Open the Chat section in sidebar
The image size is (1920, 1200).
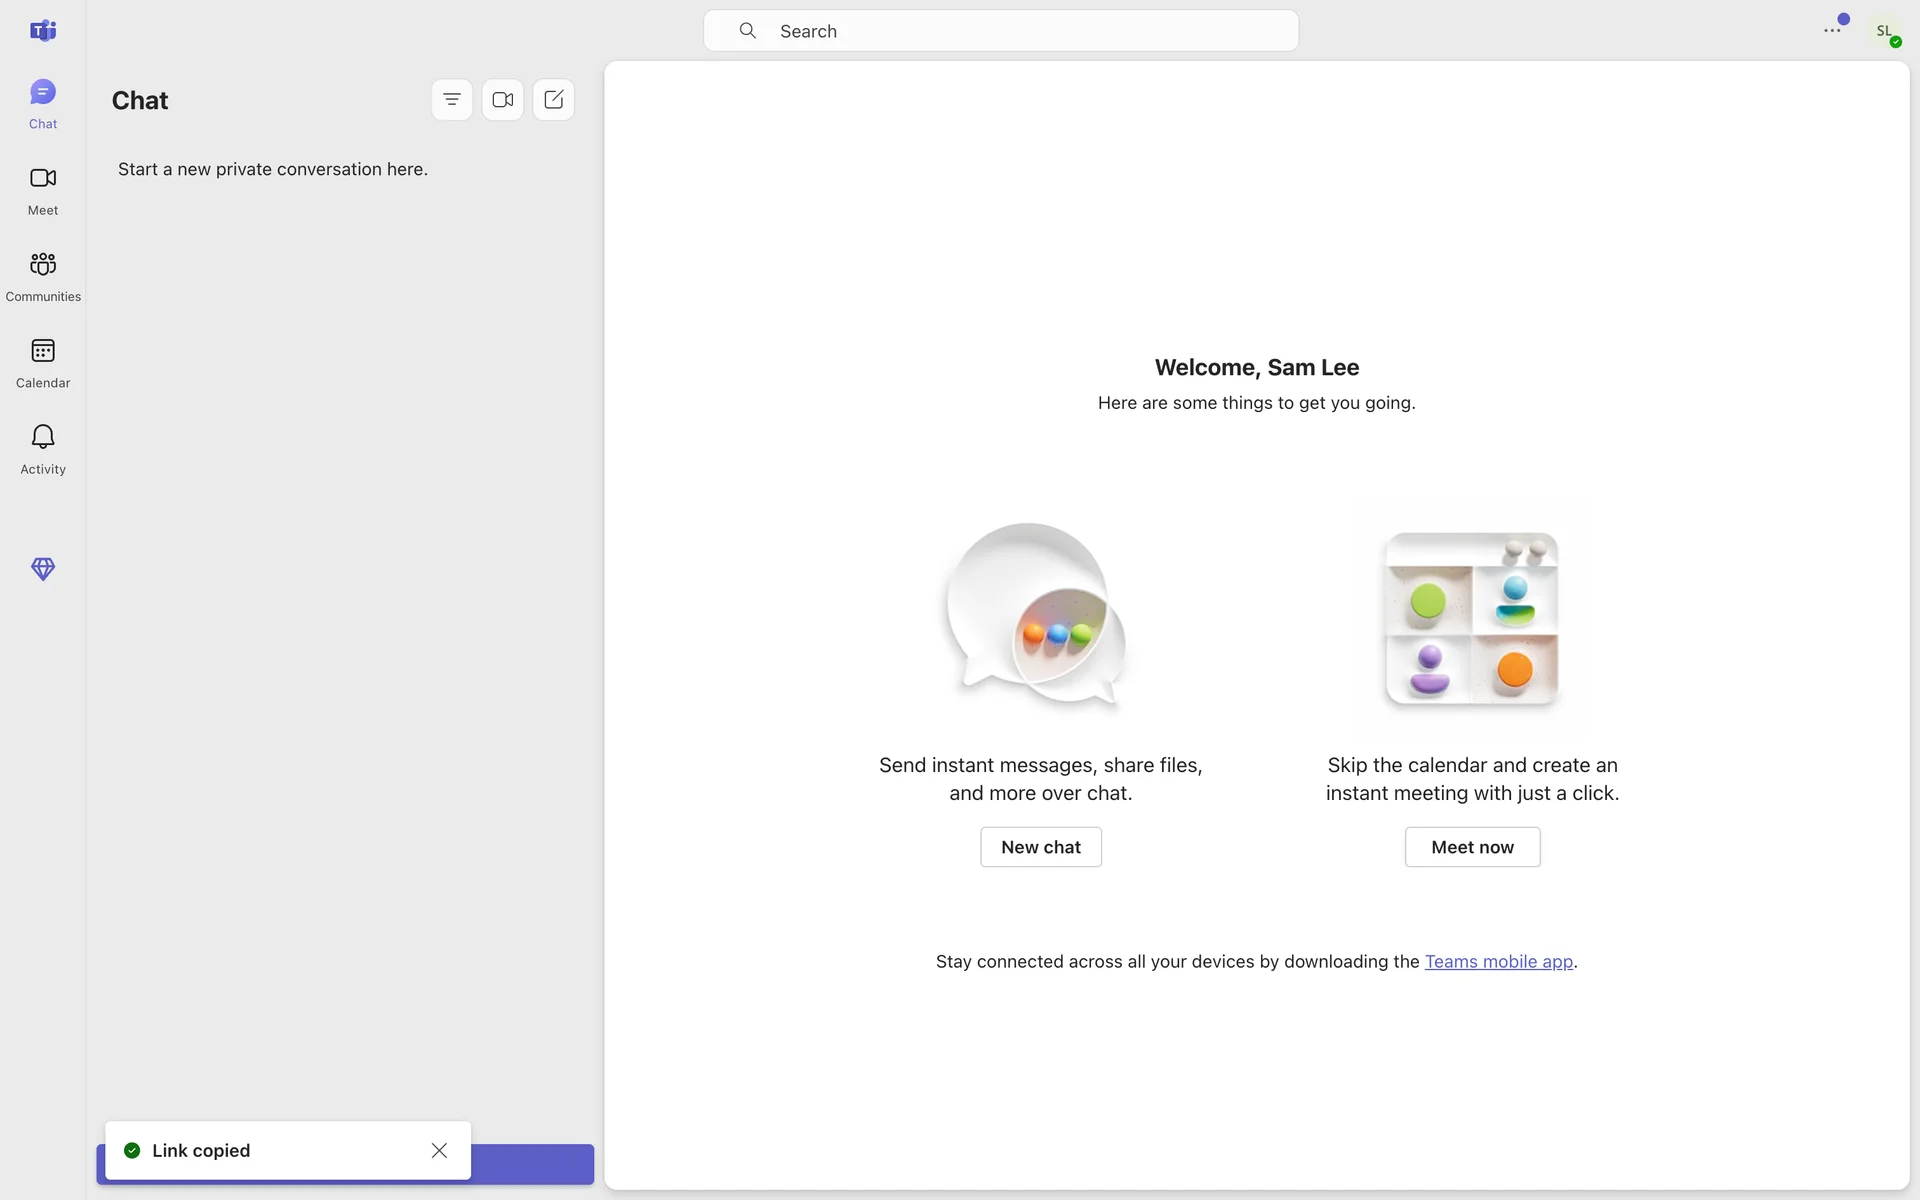coord(43,103)
